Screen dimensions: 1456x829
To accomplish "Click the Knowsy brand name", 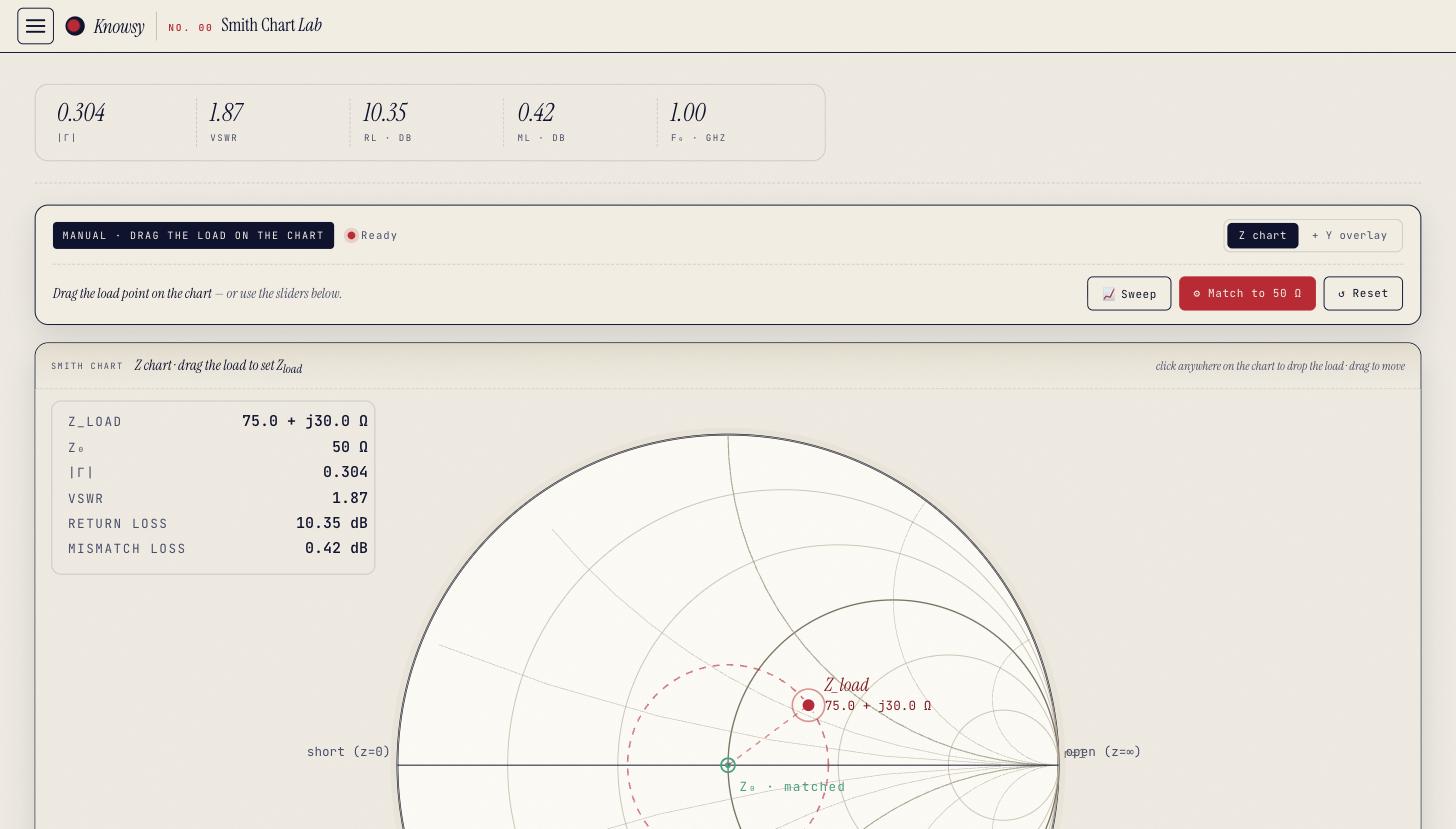I will 119,27.
